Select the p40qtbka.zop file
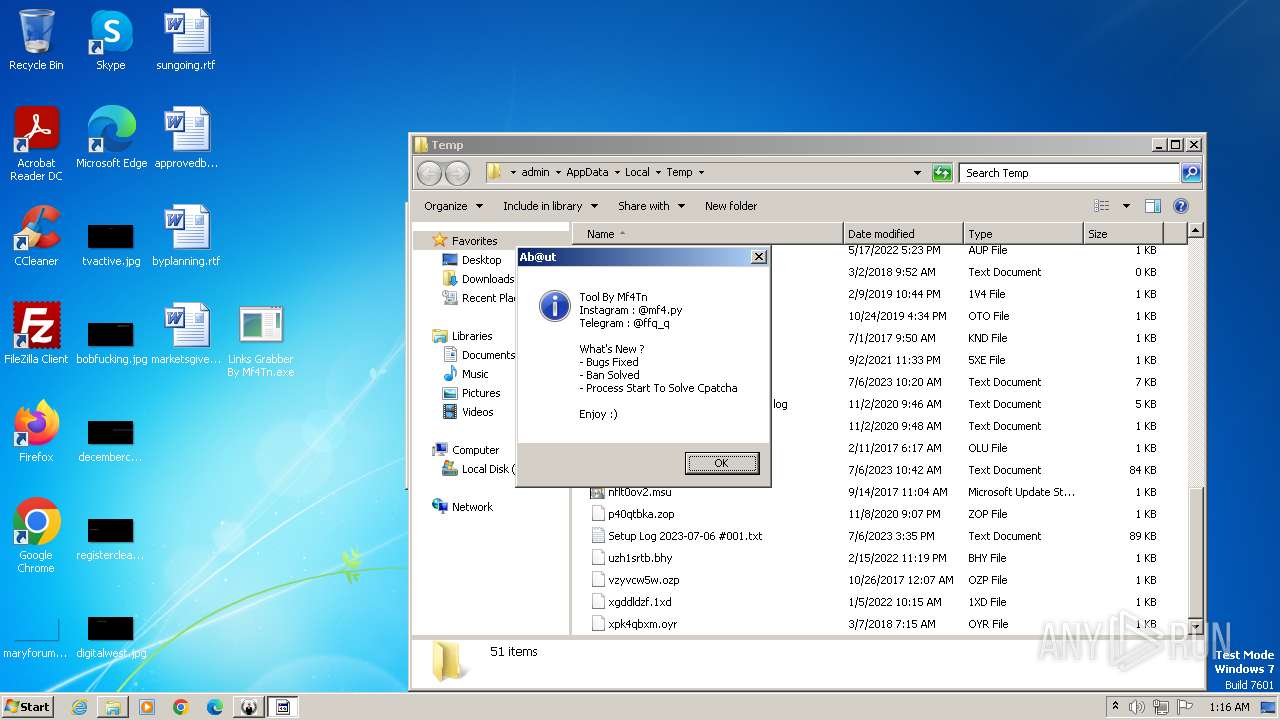Viewport: 1280px width, 720px height. (641, 514)
